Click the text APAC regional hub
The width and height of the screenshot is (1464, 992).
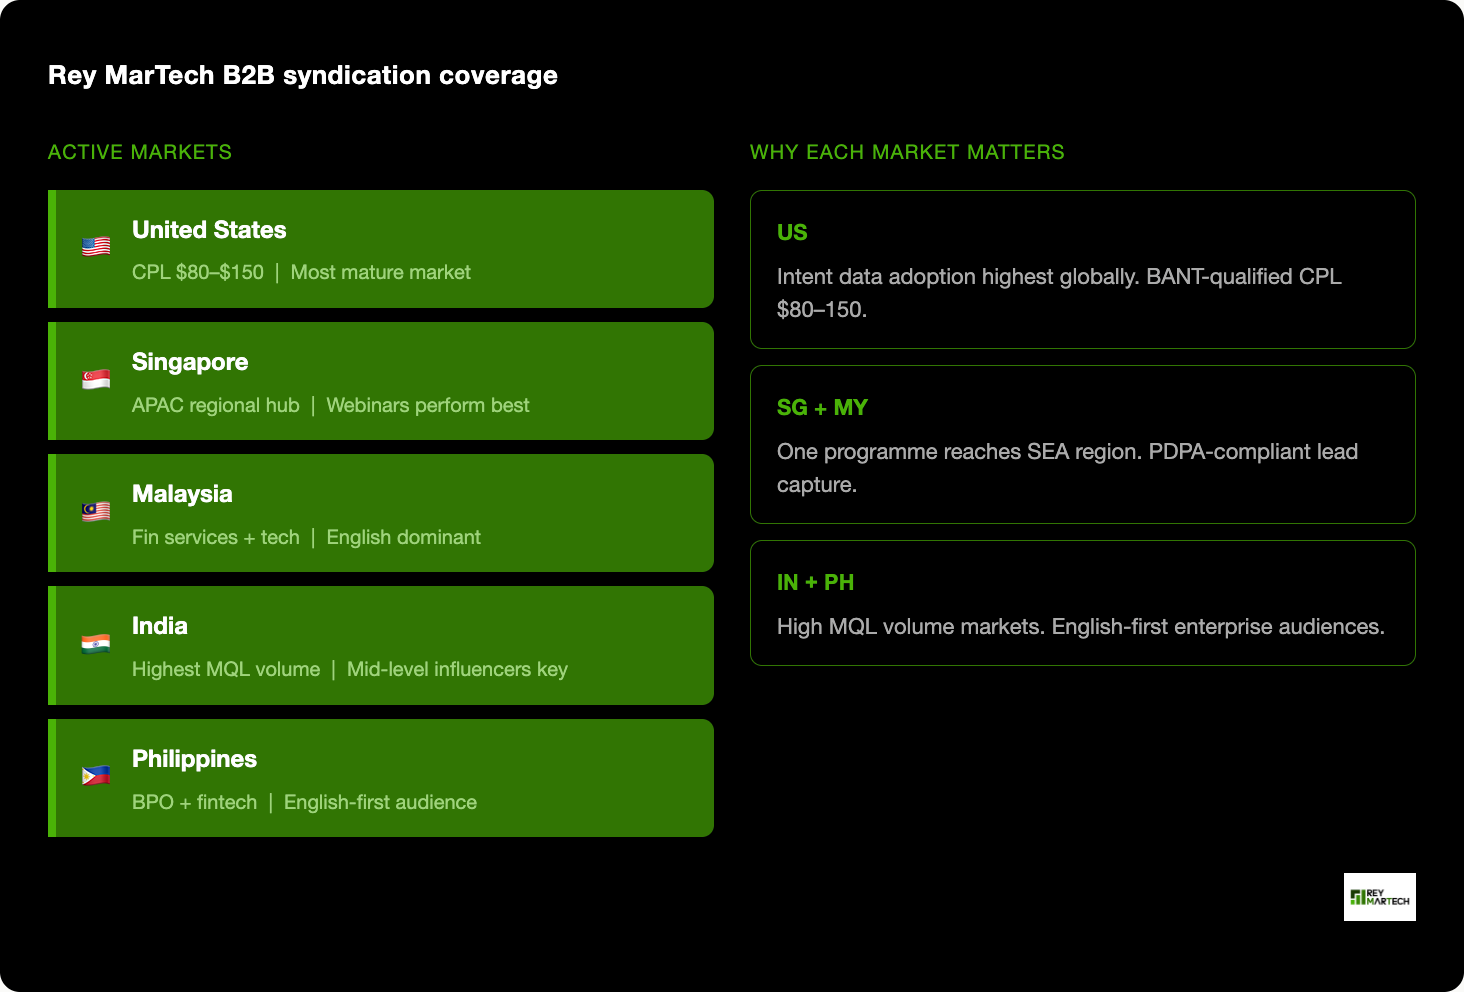[x=216, y=405]
